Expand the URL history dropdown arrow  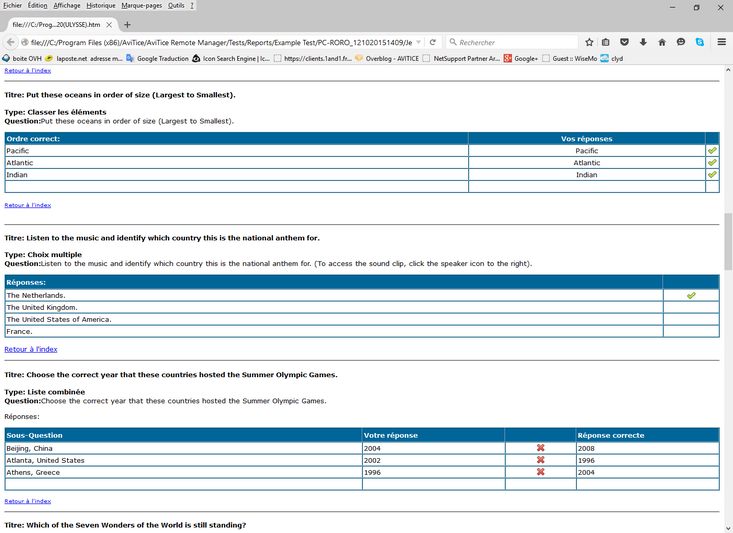pyautogui.click(x=419, y=42)
